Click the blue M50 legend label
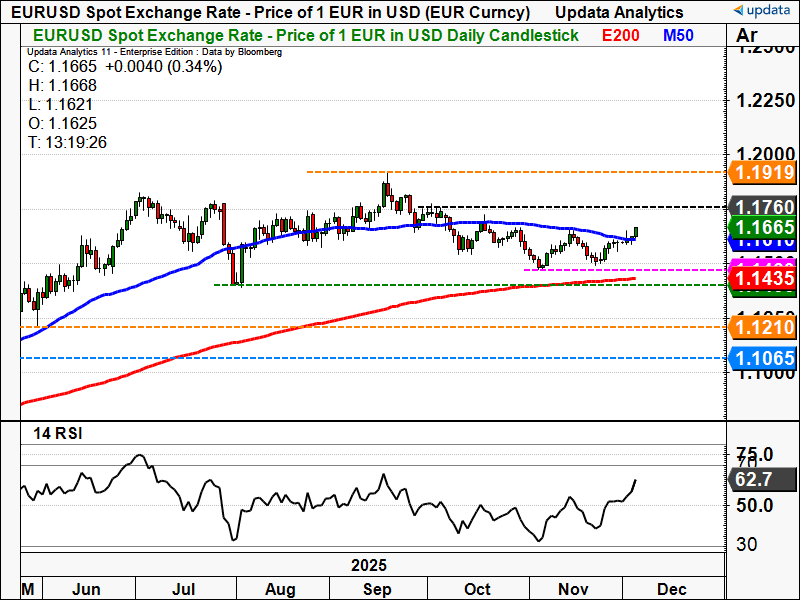The height and width of the screenshot is (600, 800). 681,35
